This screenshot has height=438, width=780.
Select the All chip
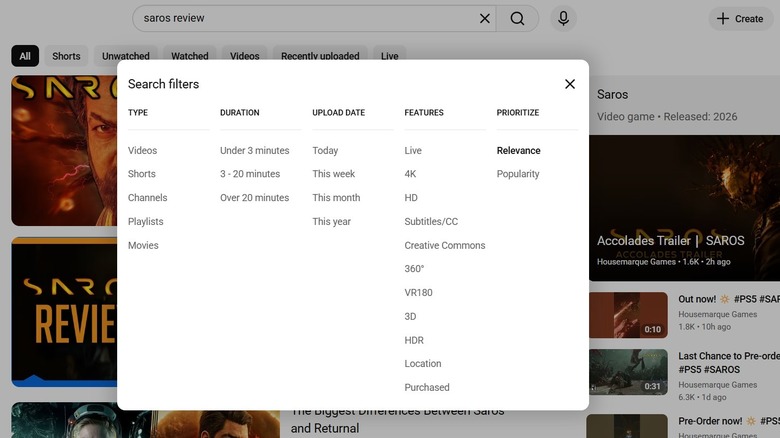pyautogui.click(x=25, y=56)
